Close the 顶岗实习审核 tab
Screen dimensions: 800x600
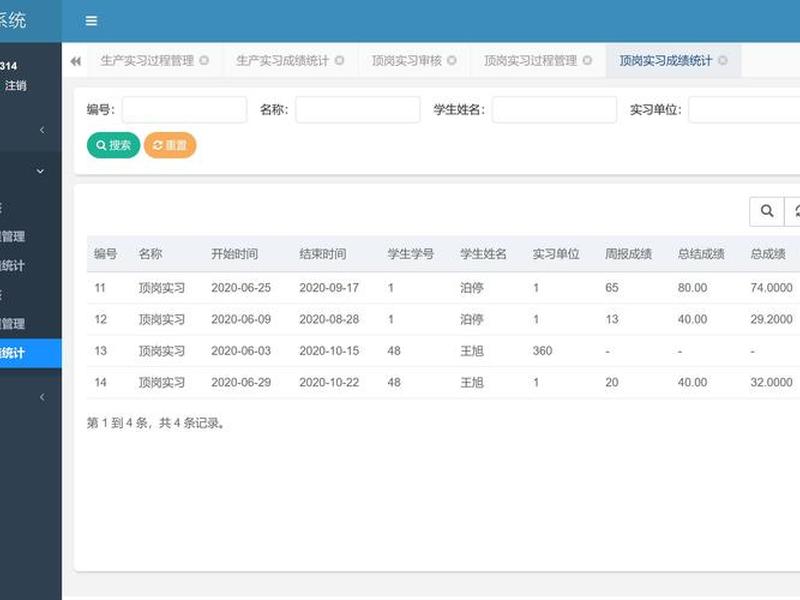[x=452, y=60]
